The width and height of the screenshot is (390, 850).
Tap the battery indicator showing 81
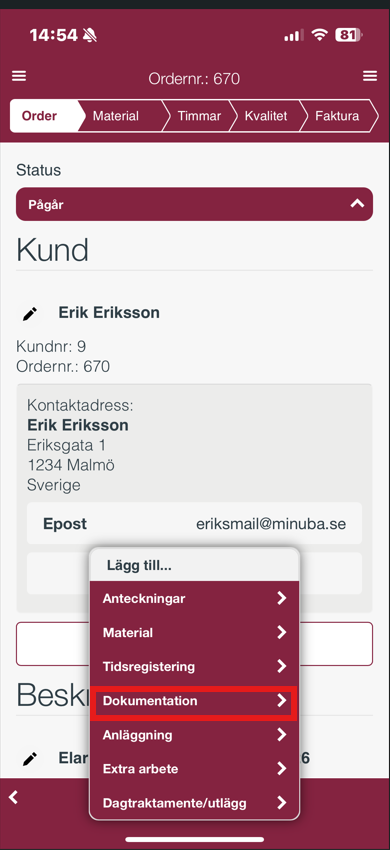pyautogui.click(x=349, y=36)
